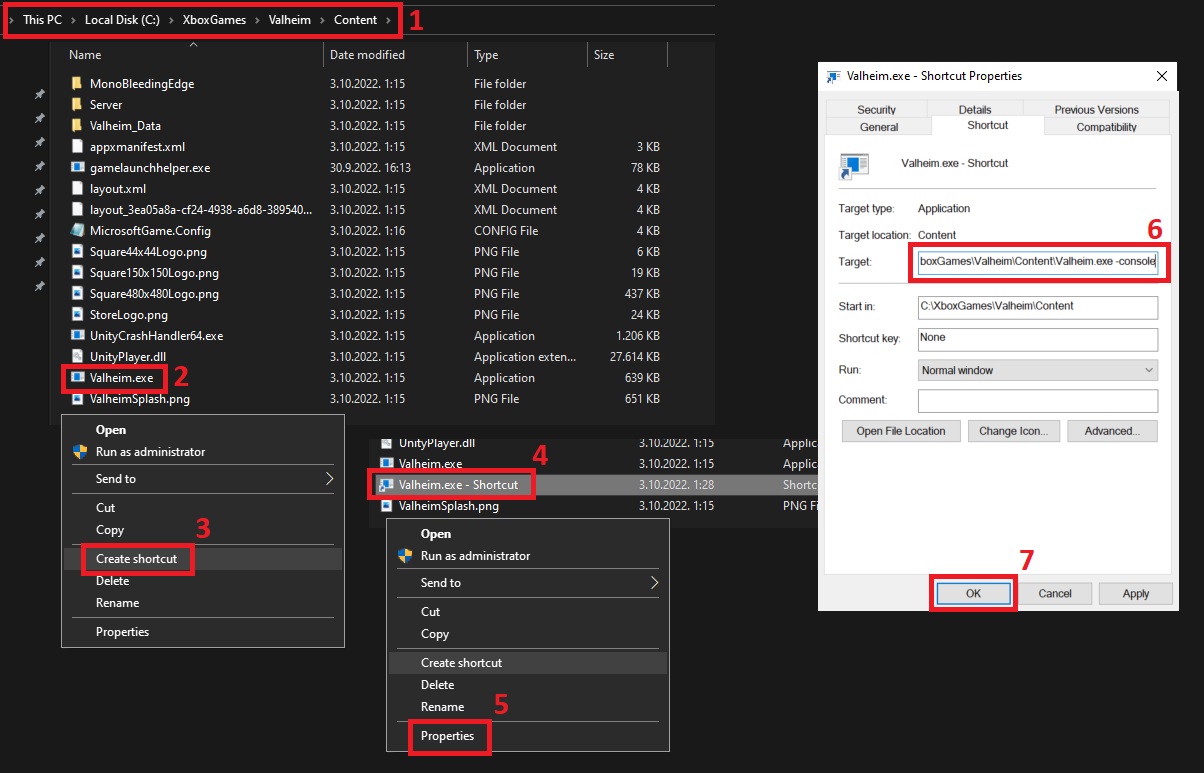Expand the Send to submenu in first context menu
The height and width of the screenshot is (773, 1204).
202,479
